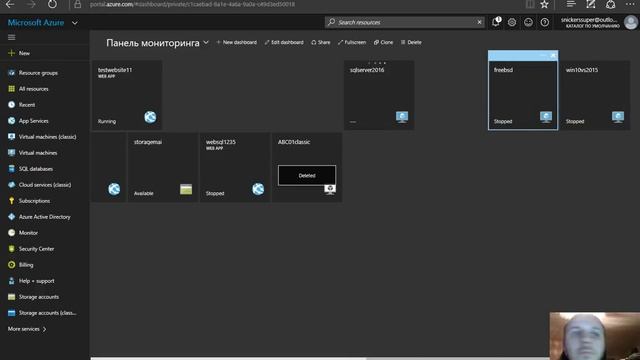The image size is (640, 360).
Task: Clear the search resources box with X
Action: 479,22
